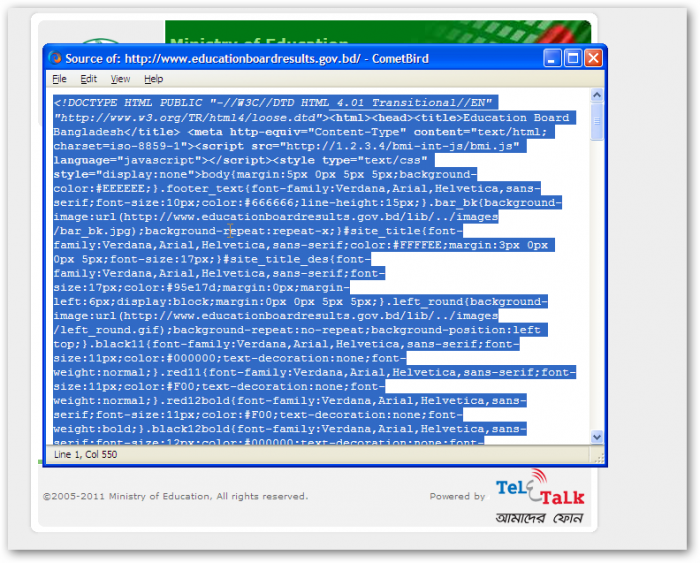The height and width of the screenshot is (563, 700).
Task: Click the scrollbar down arrow
Action: pos(597,437)
